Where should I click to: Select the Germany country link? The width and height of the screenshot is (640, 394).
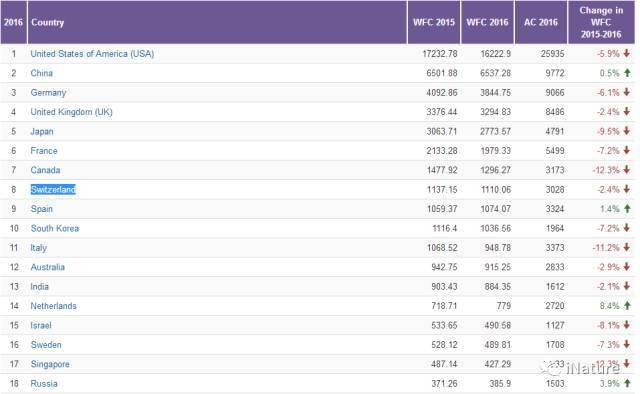48,93
